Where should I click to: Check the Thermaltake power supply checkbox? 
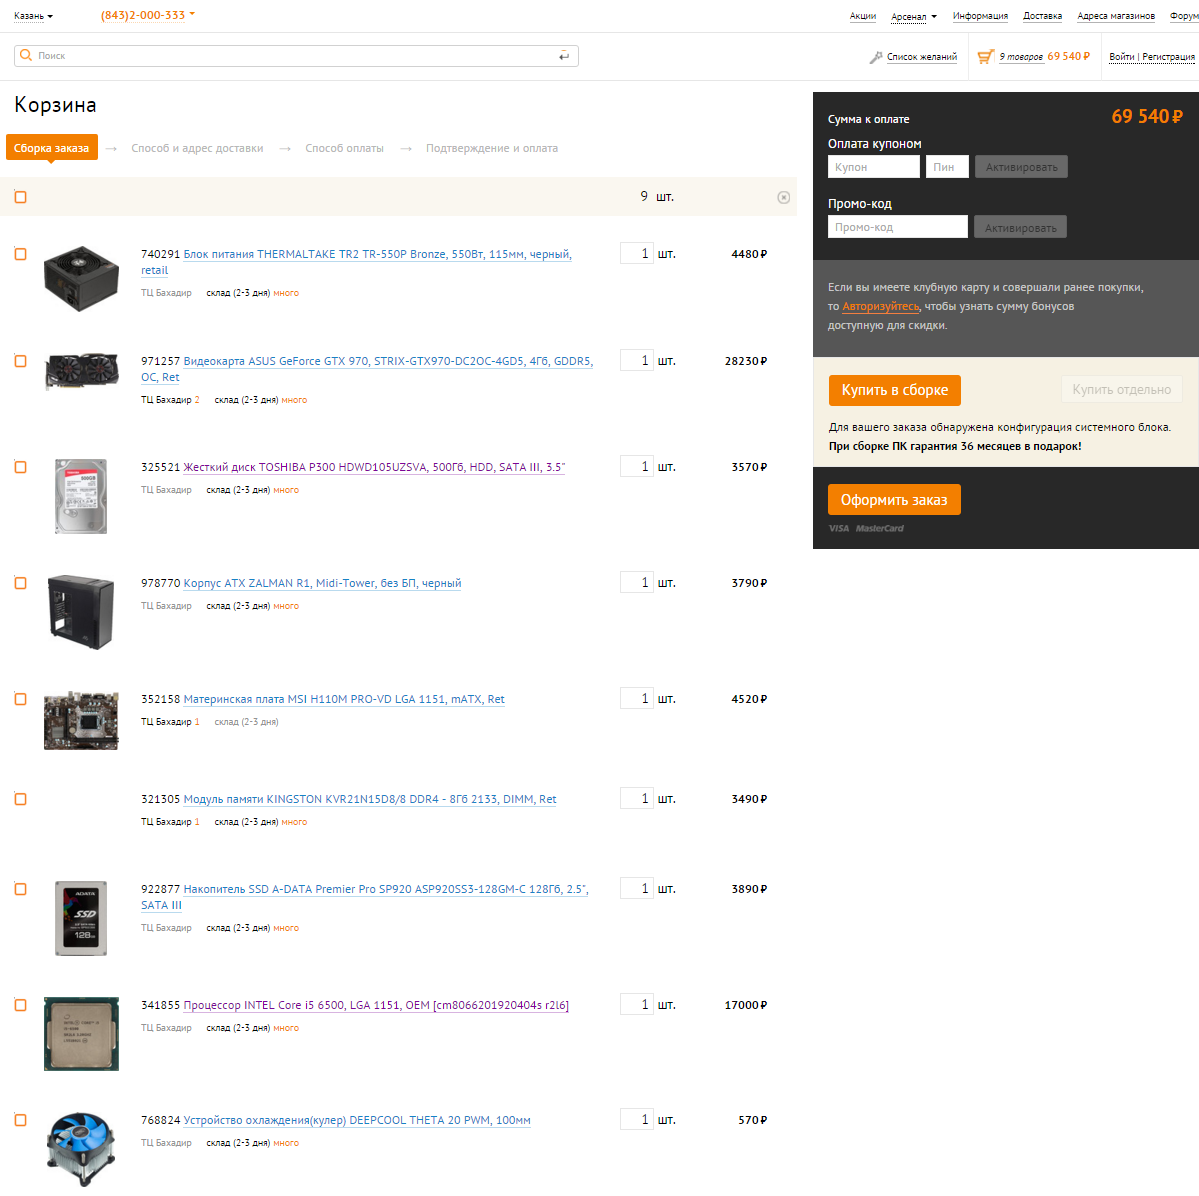(21, 254)
